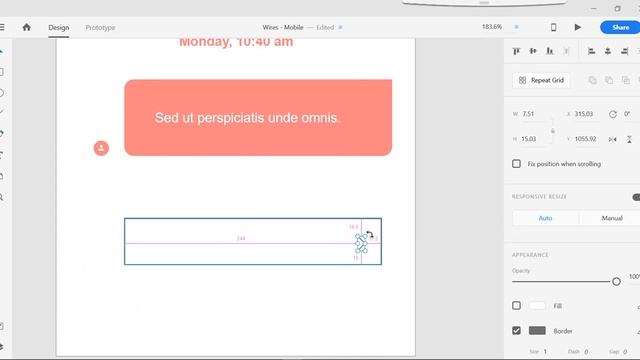Screen dimensions: 640x360
Task: Flip the selection horizontally
Action: [613, 139]
